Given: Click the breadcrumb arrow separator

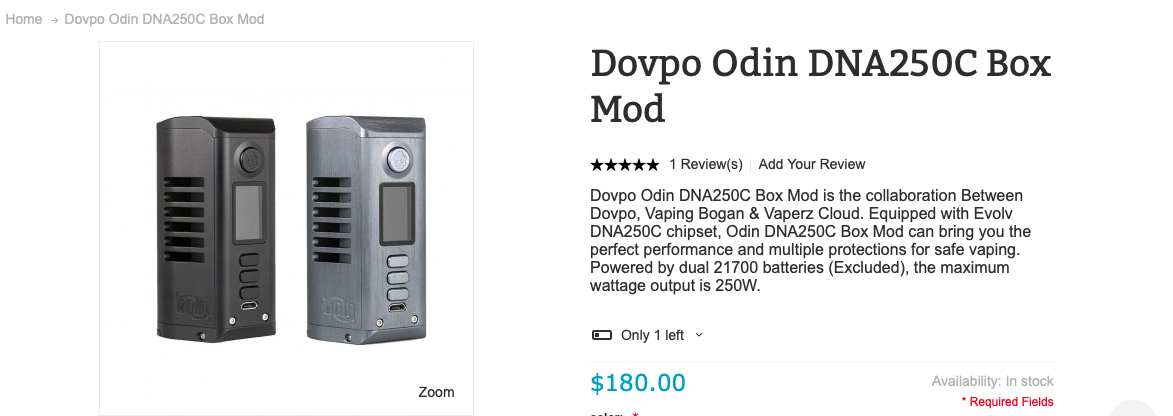Looking at the screenshot, I should (54, 20).
